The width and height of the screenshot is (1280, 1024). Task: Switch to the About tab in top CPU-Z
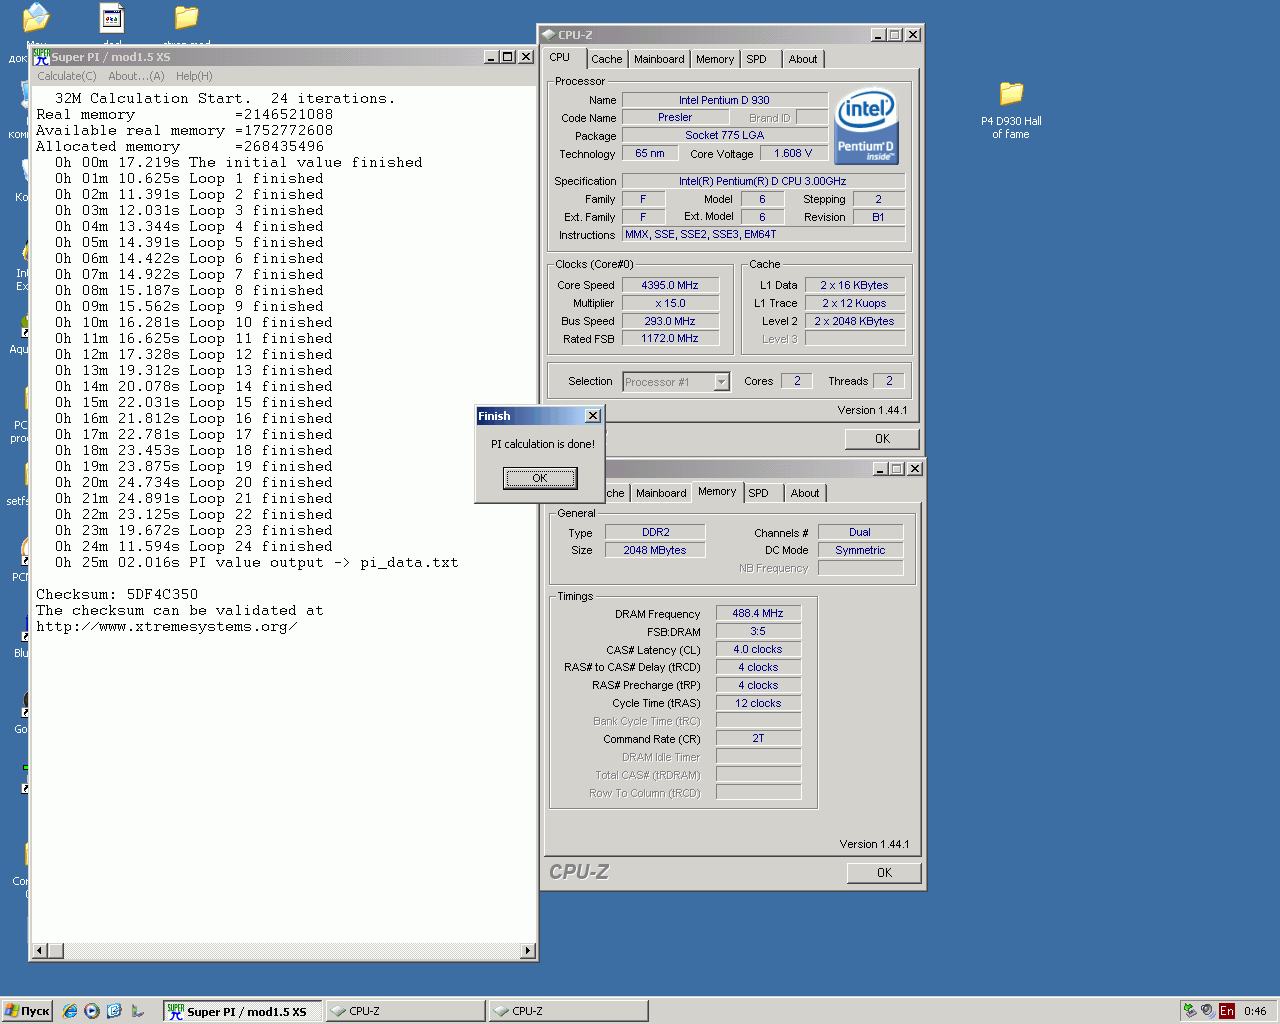click(803, 59)
